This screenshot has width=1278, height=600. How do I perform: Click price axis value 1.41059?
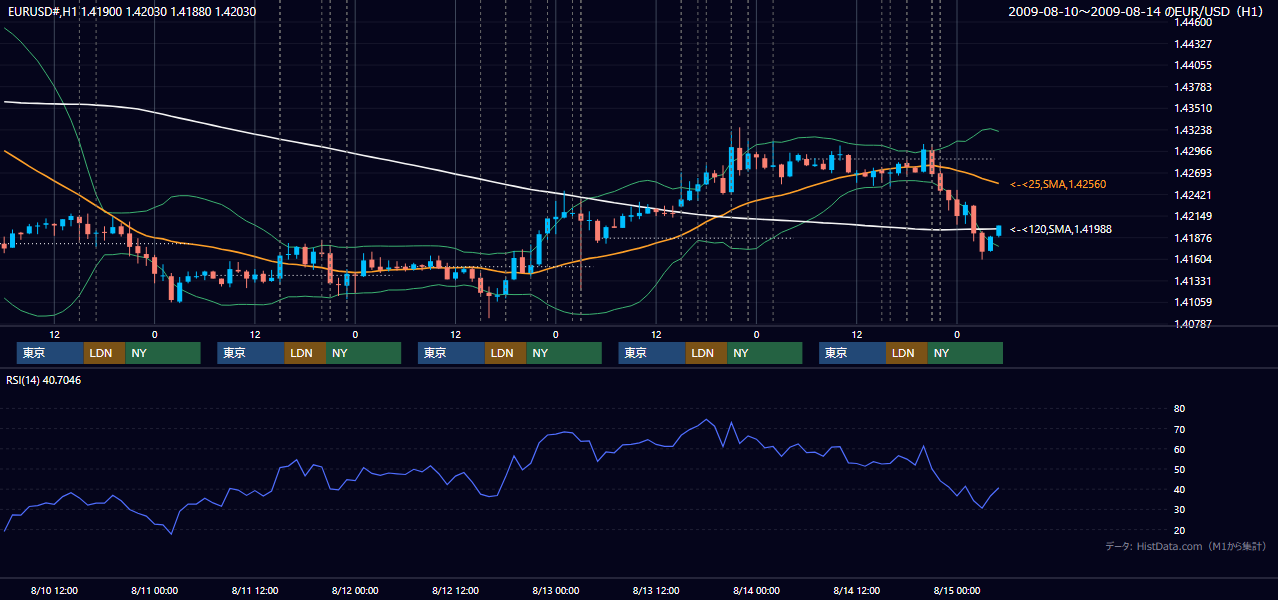[1192, 302]
